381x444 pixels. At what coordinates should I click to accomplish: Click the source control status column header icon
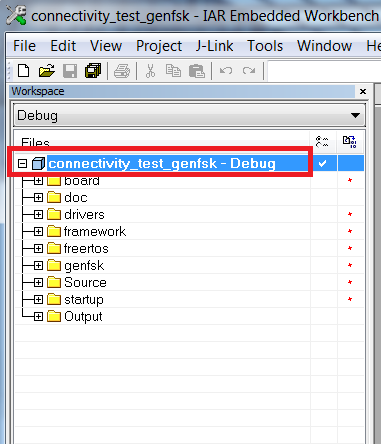(350, 142)
